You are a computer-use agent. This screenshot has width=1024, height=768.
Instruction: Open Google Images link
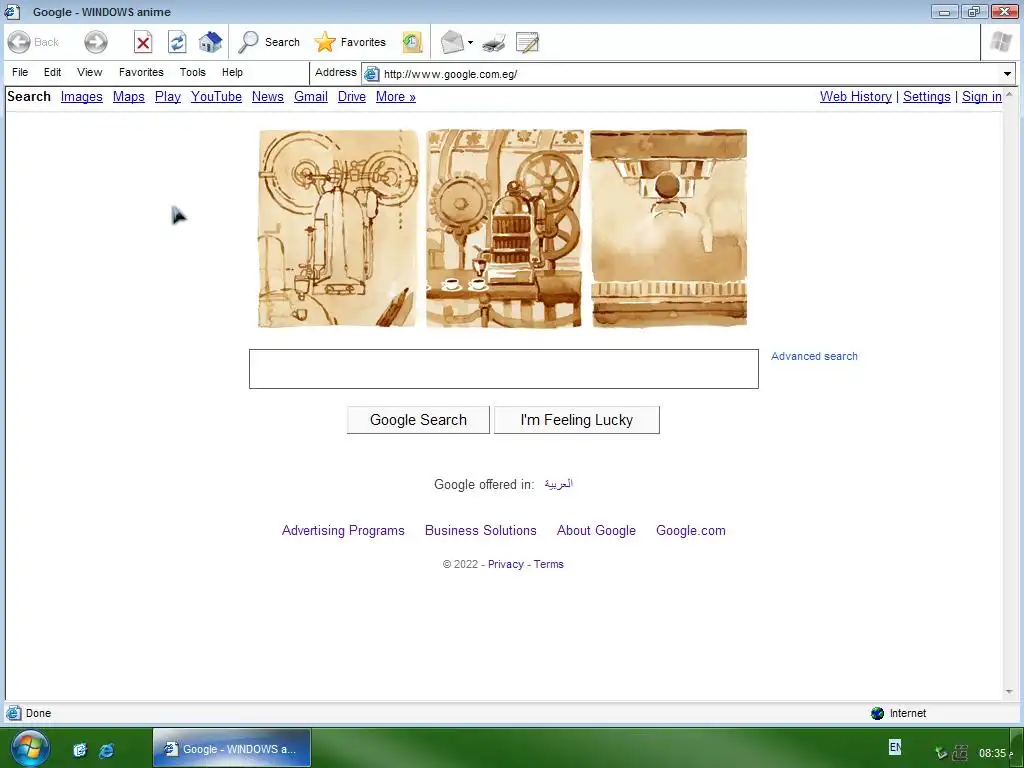tap(82, 97)
